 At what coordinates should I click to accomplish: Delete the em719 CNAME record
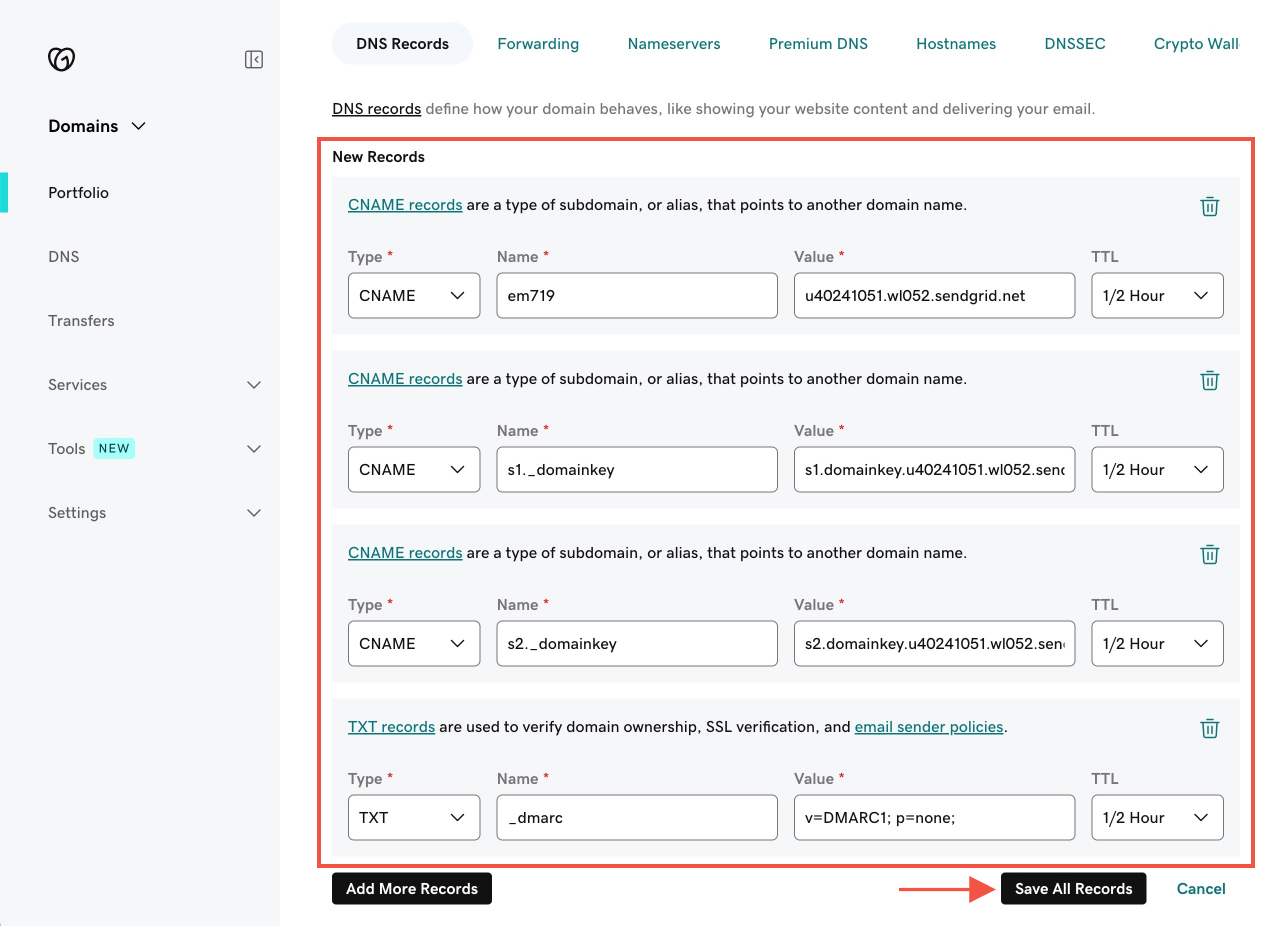pos(1209,206)
